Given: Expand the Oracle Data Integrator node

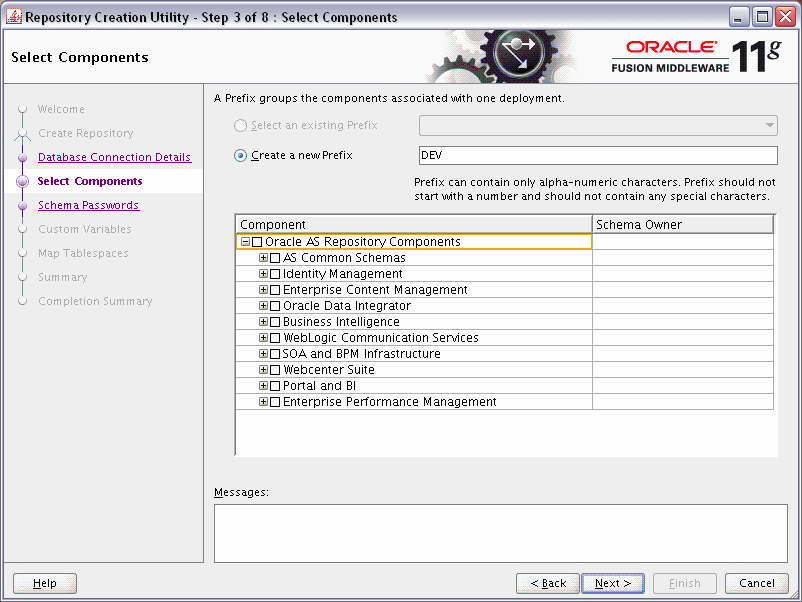Looking at the screenshot, I should pyautogui.click(x=262, y=305).
